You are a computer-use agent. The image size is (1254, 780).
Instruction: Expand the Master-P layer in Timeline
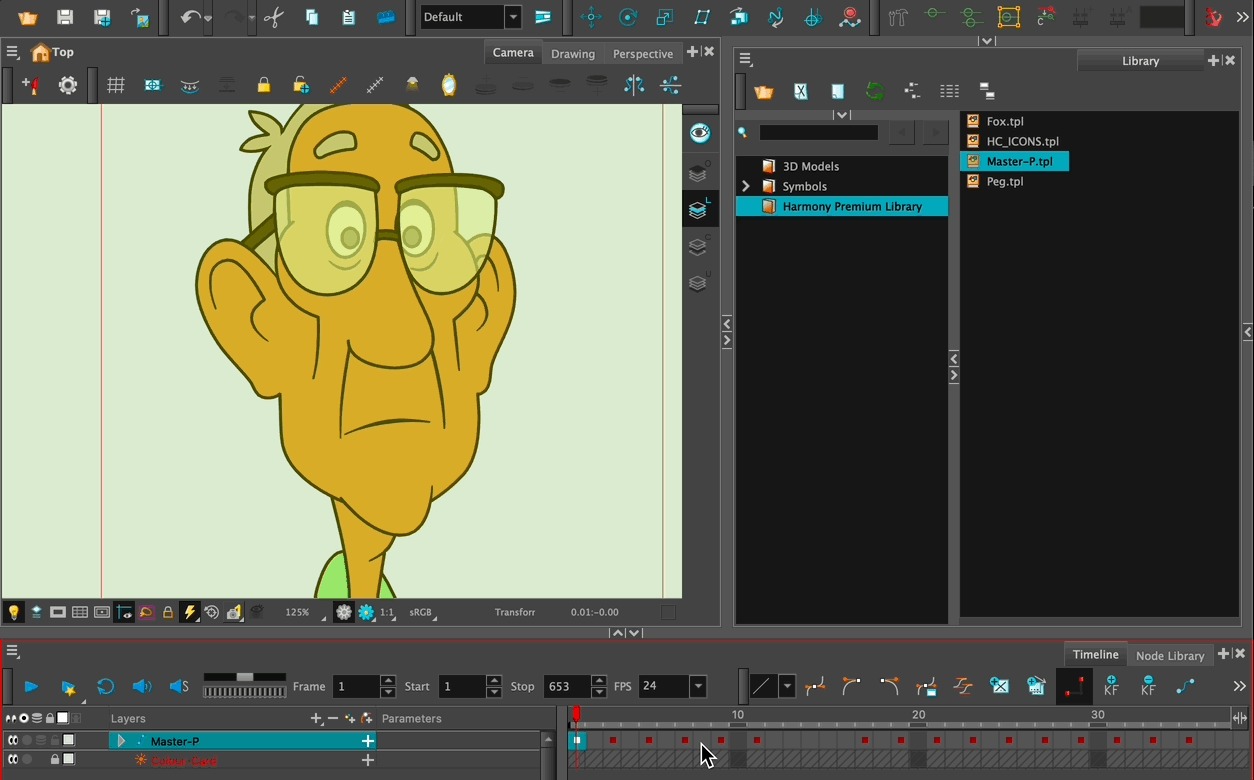(x=122, y=741)
